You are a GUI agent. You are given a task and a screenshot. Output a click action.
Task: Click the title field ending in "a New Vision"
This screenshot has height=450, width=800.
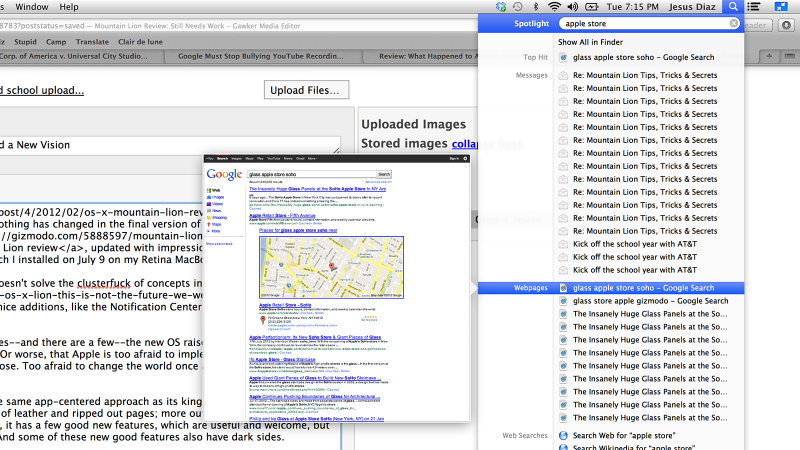pyautogui.click(x=169, y=145)
